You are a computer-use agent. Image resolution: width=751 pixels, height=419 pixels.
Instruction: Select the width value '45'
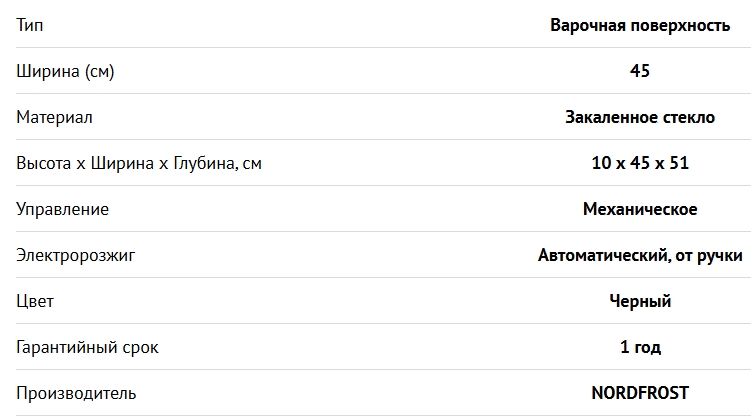click(x=640, y=71)
